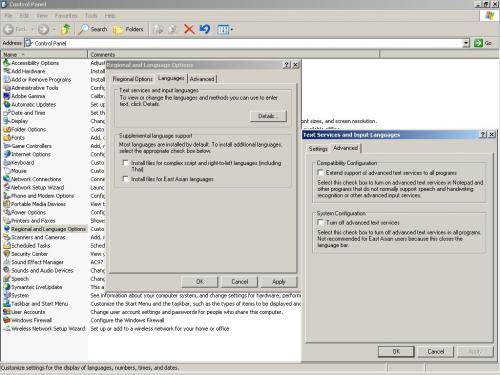
Task: Sort by the Name column header
Action: [44, 54]
